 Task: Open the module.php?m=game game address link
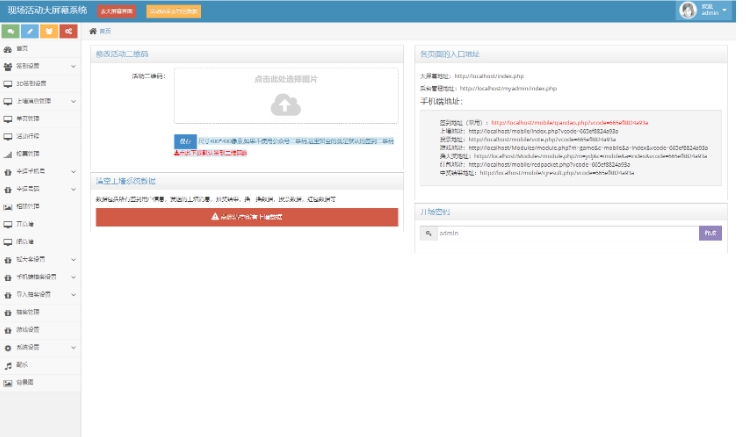point(588,148)
